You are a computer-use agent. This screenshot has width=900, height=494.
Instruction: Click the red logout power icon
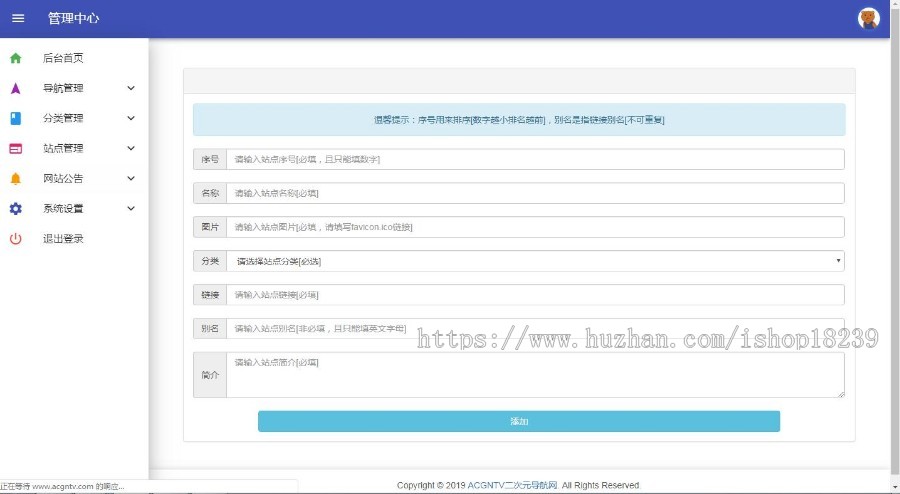pyautogui.click(x=15, y=239)
